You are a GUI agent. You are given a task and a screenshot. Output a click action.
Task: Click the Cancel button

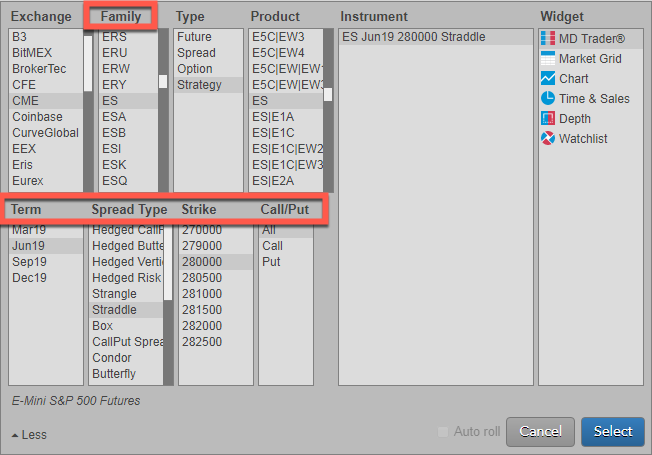tap(540, 432)
